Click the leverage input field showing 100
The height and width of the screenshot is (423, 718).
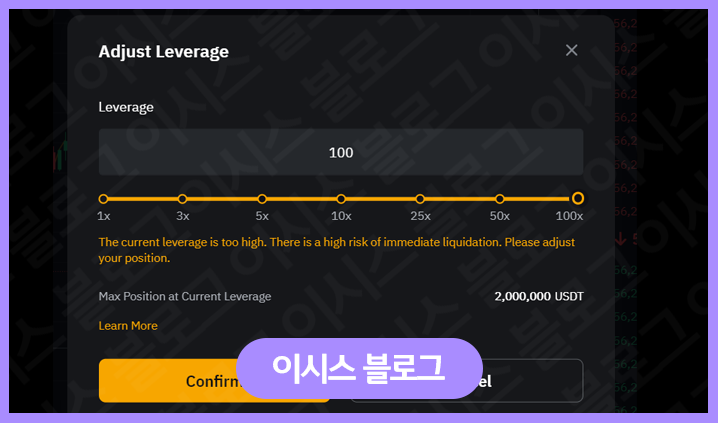pos(341,152)
